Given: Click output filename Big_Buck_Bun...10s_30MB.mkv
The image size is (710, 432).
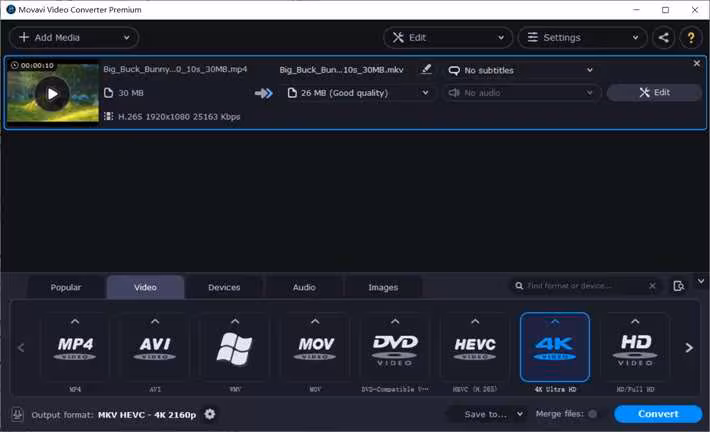Looking at the screenshot, I should [341, 70].
